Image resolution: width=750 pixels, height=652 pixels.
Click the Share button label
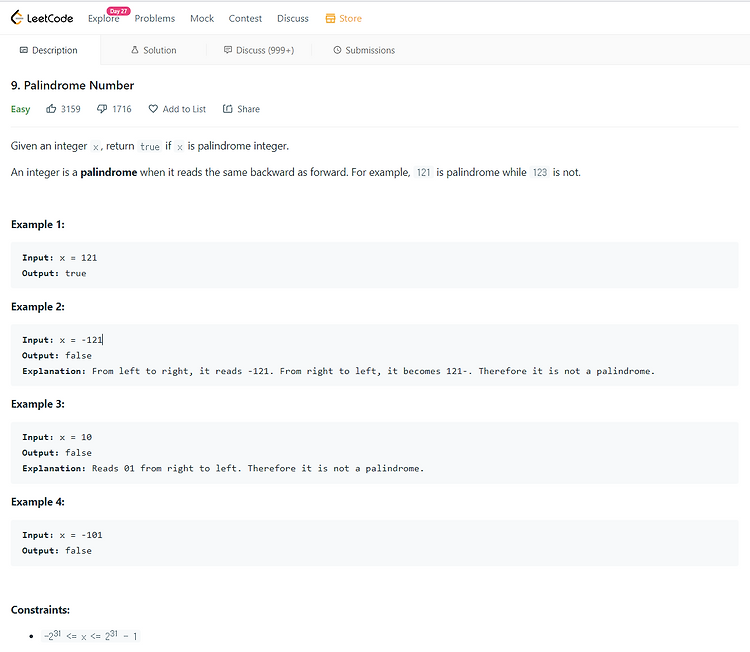coord(248,109)
